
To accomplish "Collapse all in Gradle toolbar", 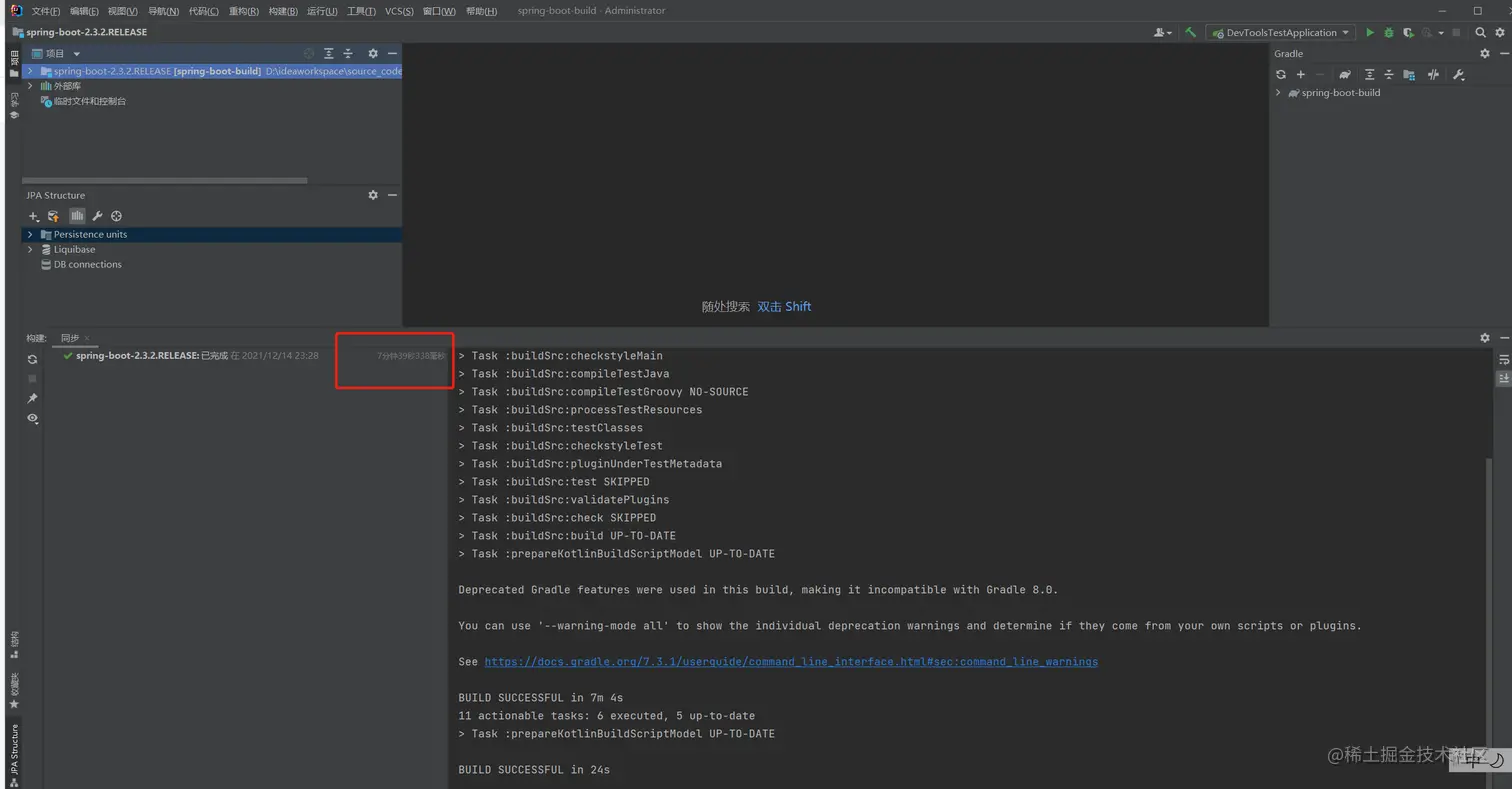I will pyautogui.click(x=1389, y=75).
